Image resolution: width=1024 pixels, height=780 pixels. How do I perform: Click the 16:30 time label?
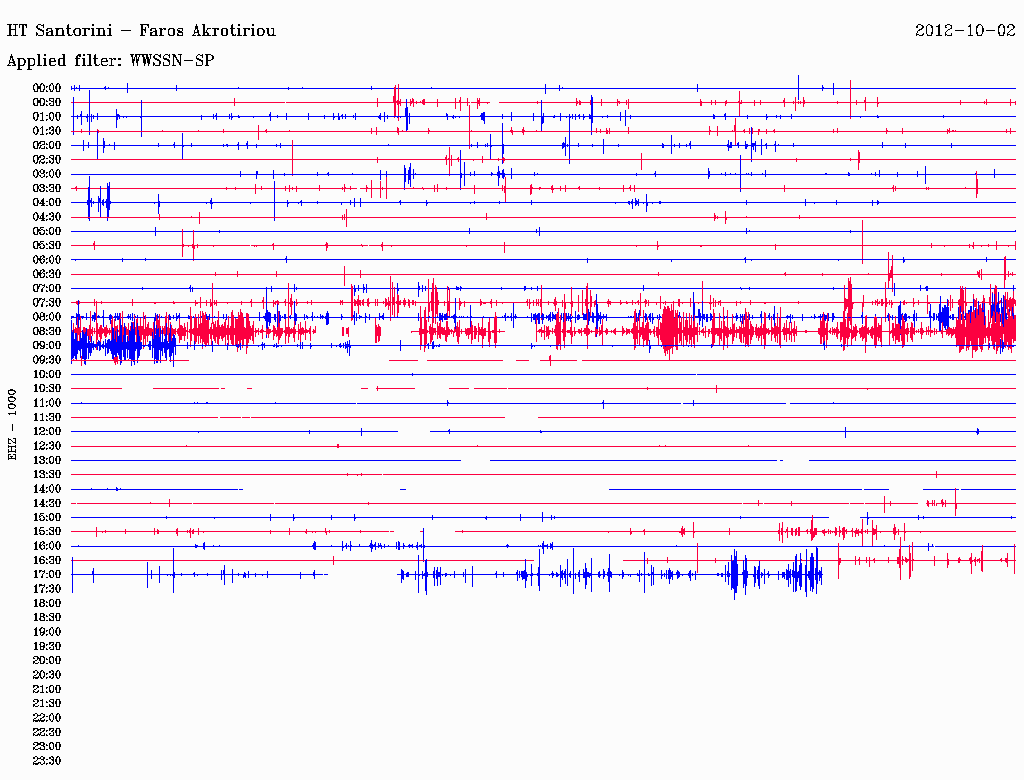click(x=47, y=561)
